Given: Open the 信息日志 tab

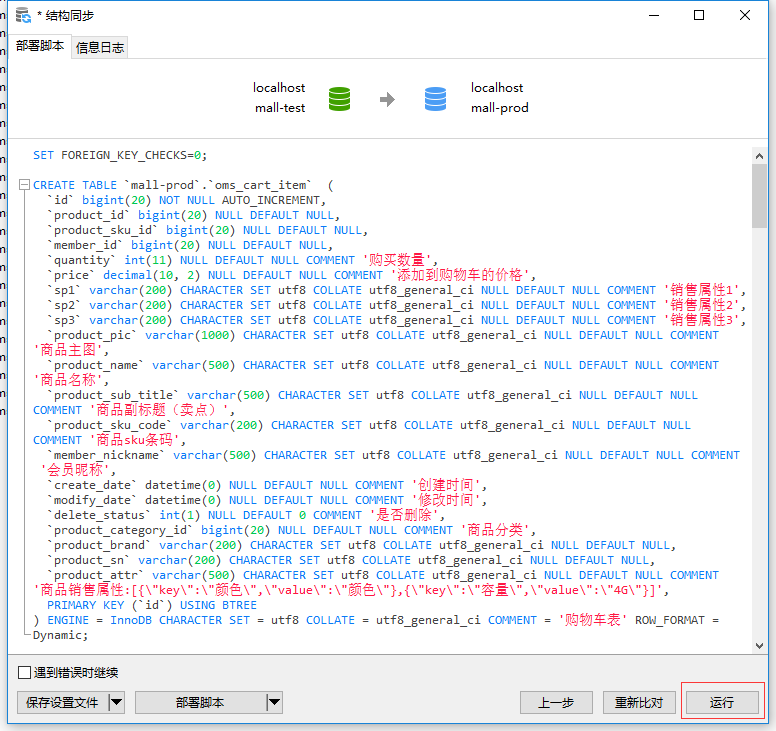Looking at the screenshot, I should pos(99,48).
